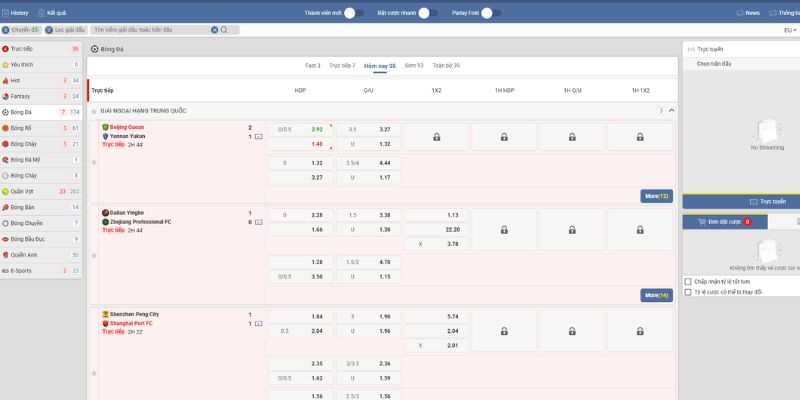
Task: Select the E-Sports category icon
Action: (x=6, y=270)
